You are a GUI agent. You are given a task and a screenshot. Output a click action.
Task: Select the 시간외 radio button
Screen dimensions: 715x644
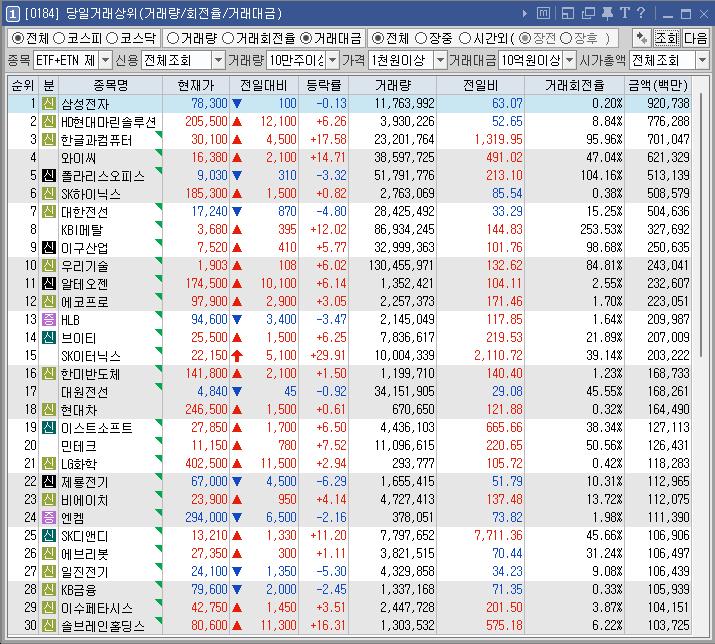click(x=465, y=38)
